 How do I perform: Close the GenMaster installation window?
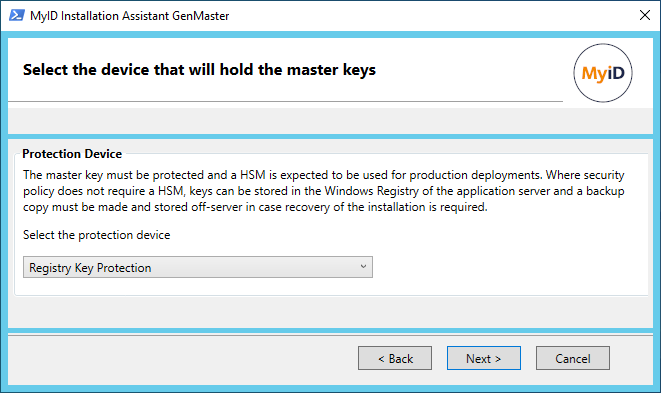click(x=645, y=16)
